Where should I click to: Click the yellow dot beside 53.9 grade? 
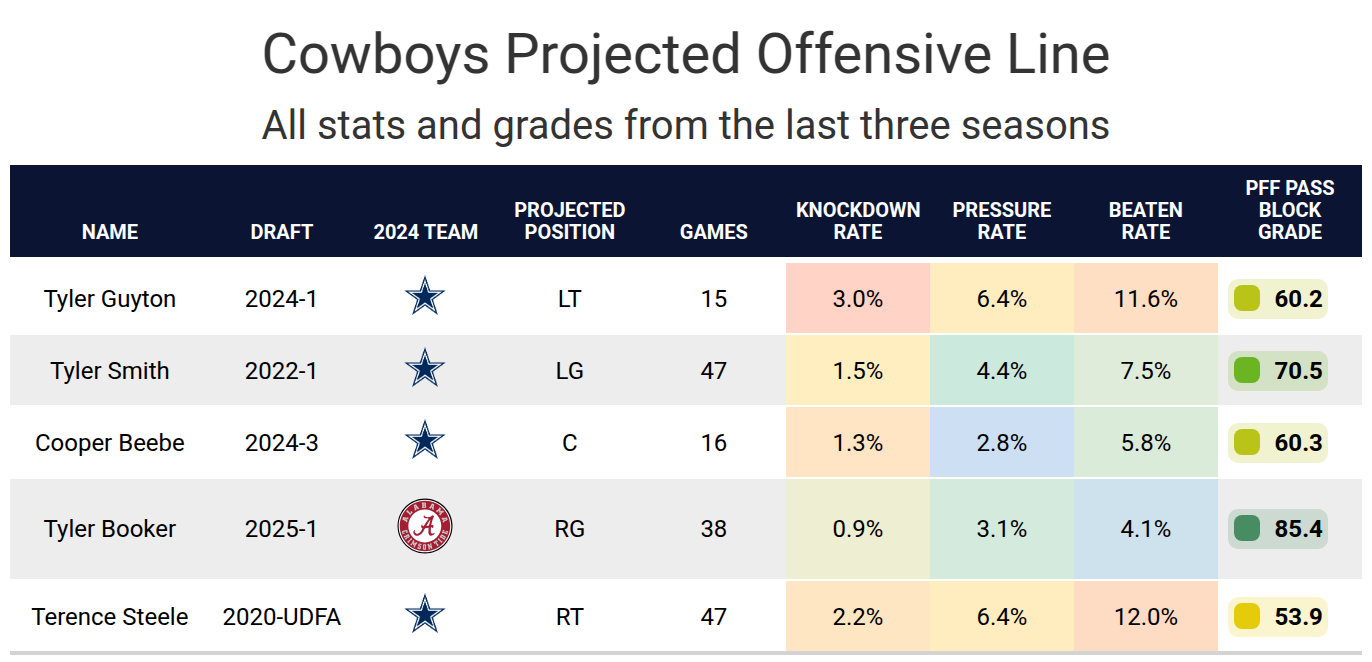(1247, 617)
